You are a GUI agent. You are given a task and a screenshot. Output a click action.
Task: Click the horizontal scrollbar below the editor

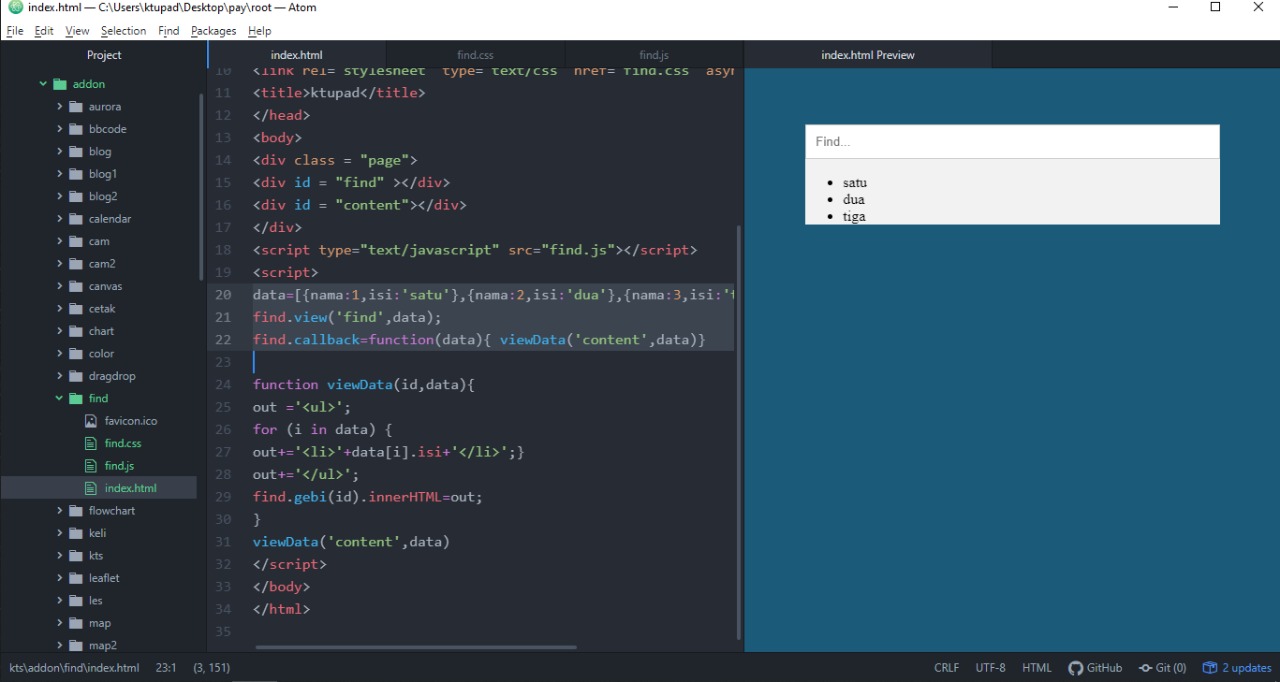[x=415, y=647]
